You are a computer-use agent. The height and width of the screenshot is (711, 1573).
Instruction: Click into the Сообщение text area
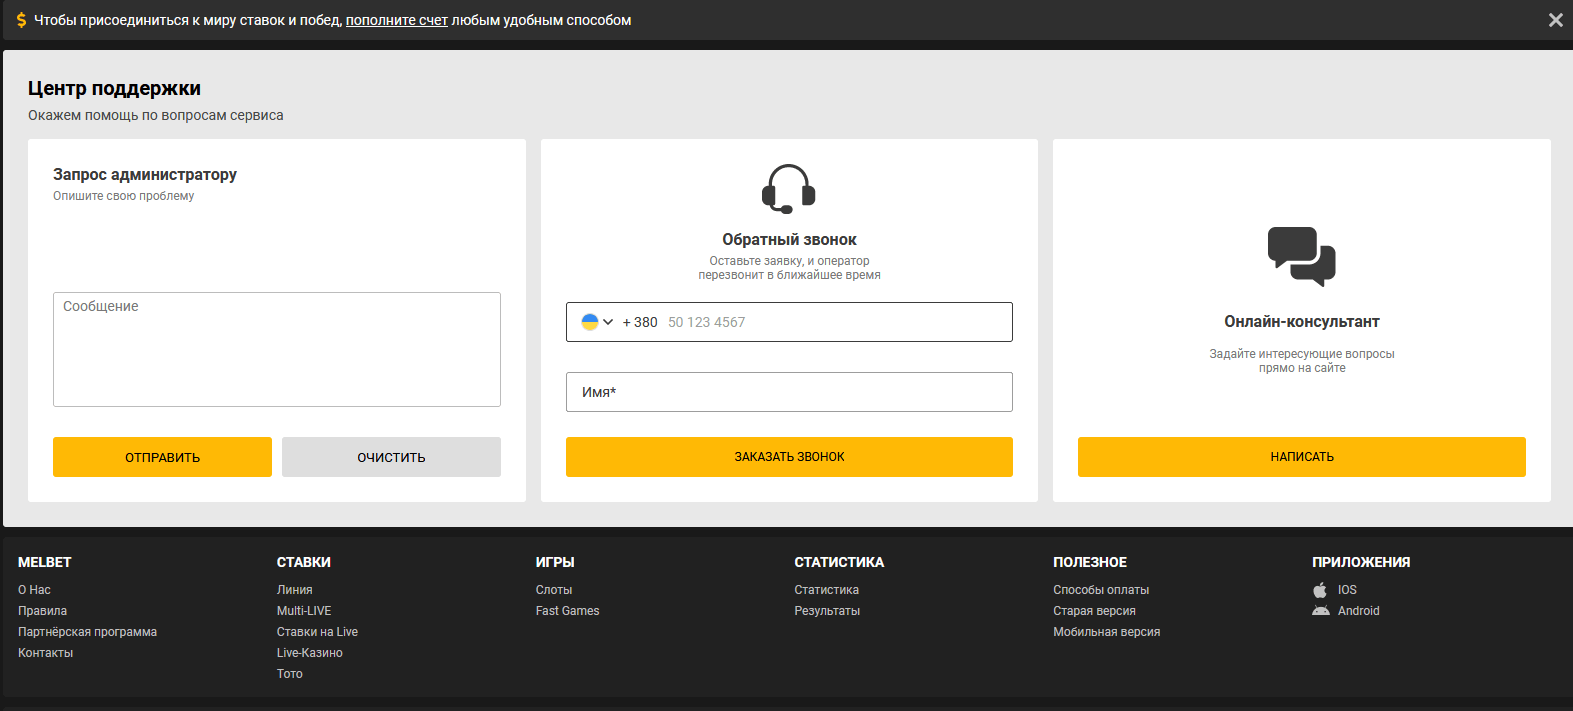(277, 349)
